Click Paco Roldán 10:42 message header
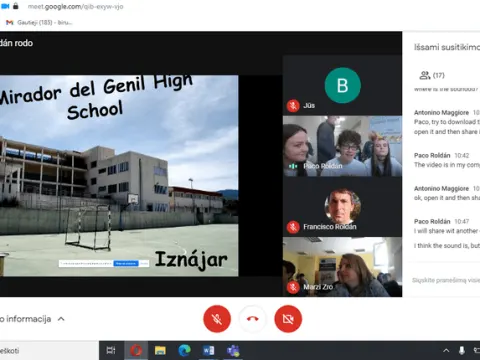Image resolution: width=480 pixels, height=360 pixels. click(441, 155)
